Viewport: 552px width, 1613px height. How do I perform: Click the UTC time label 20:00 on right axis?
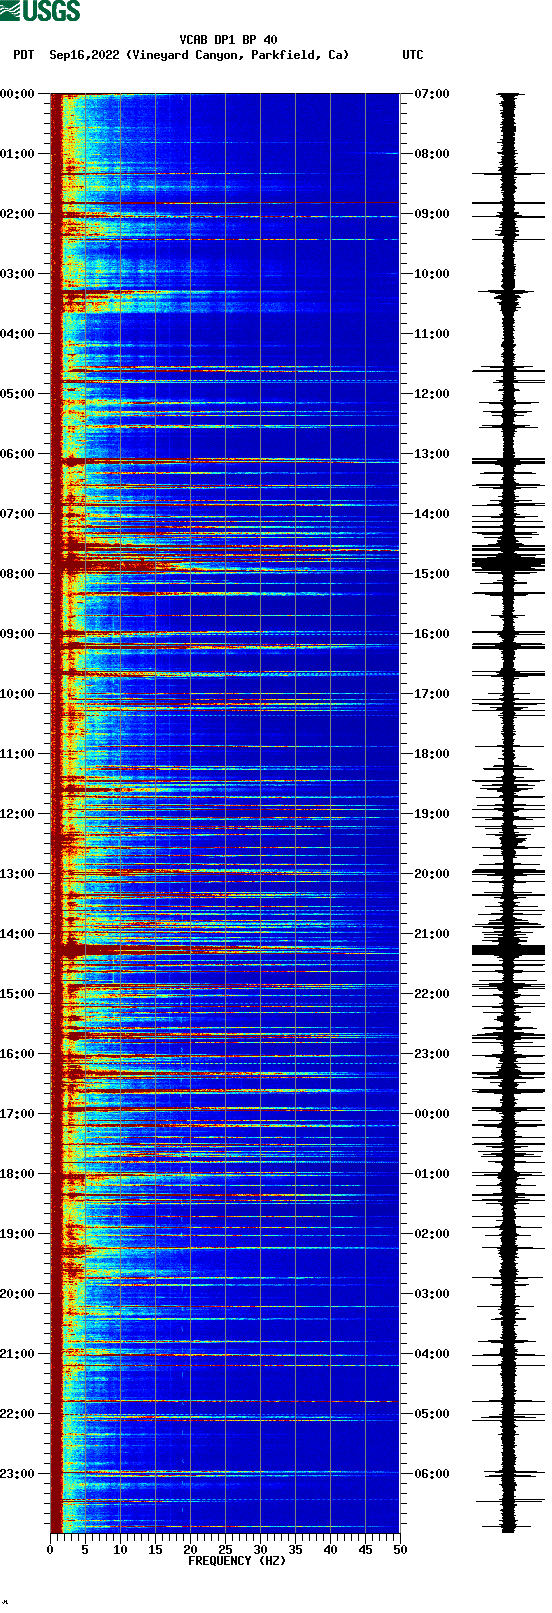pos(432,874)
